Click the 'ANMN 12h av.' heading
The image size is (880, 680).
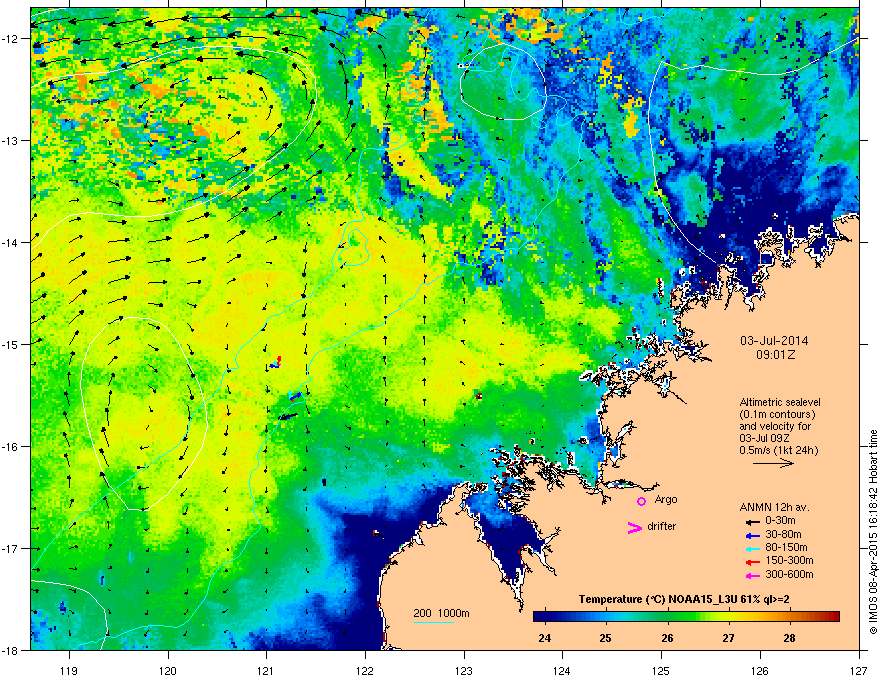[774, 507]
